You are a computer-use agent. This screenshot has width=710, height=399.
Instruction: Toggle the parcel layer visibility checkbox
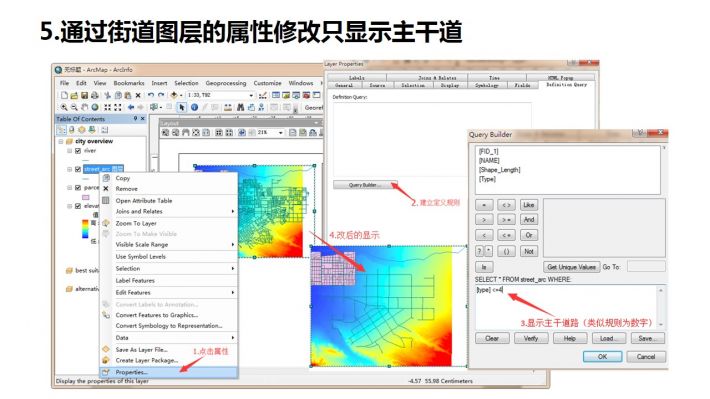[78, 187]
